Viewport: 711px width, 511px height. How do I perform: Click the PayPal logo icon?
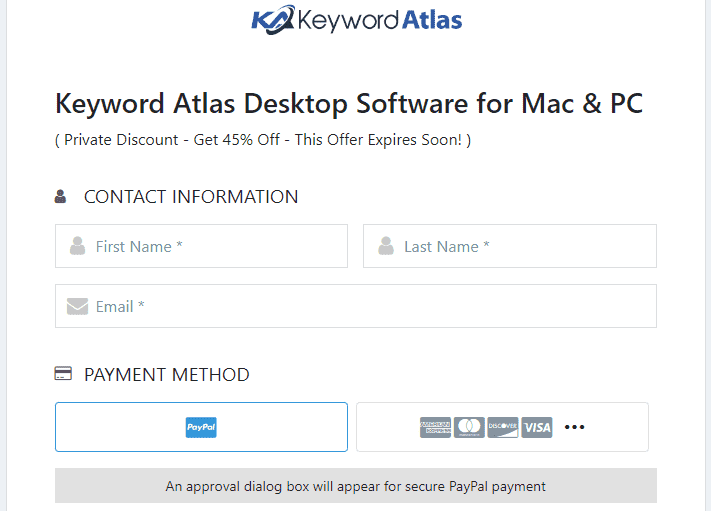(201, 427)
